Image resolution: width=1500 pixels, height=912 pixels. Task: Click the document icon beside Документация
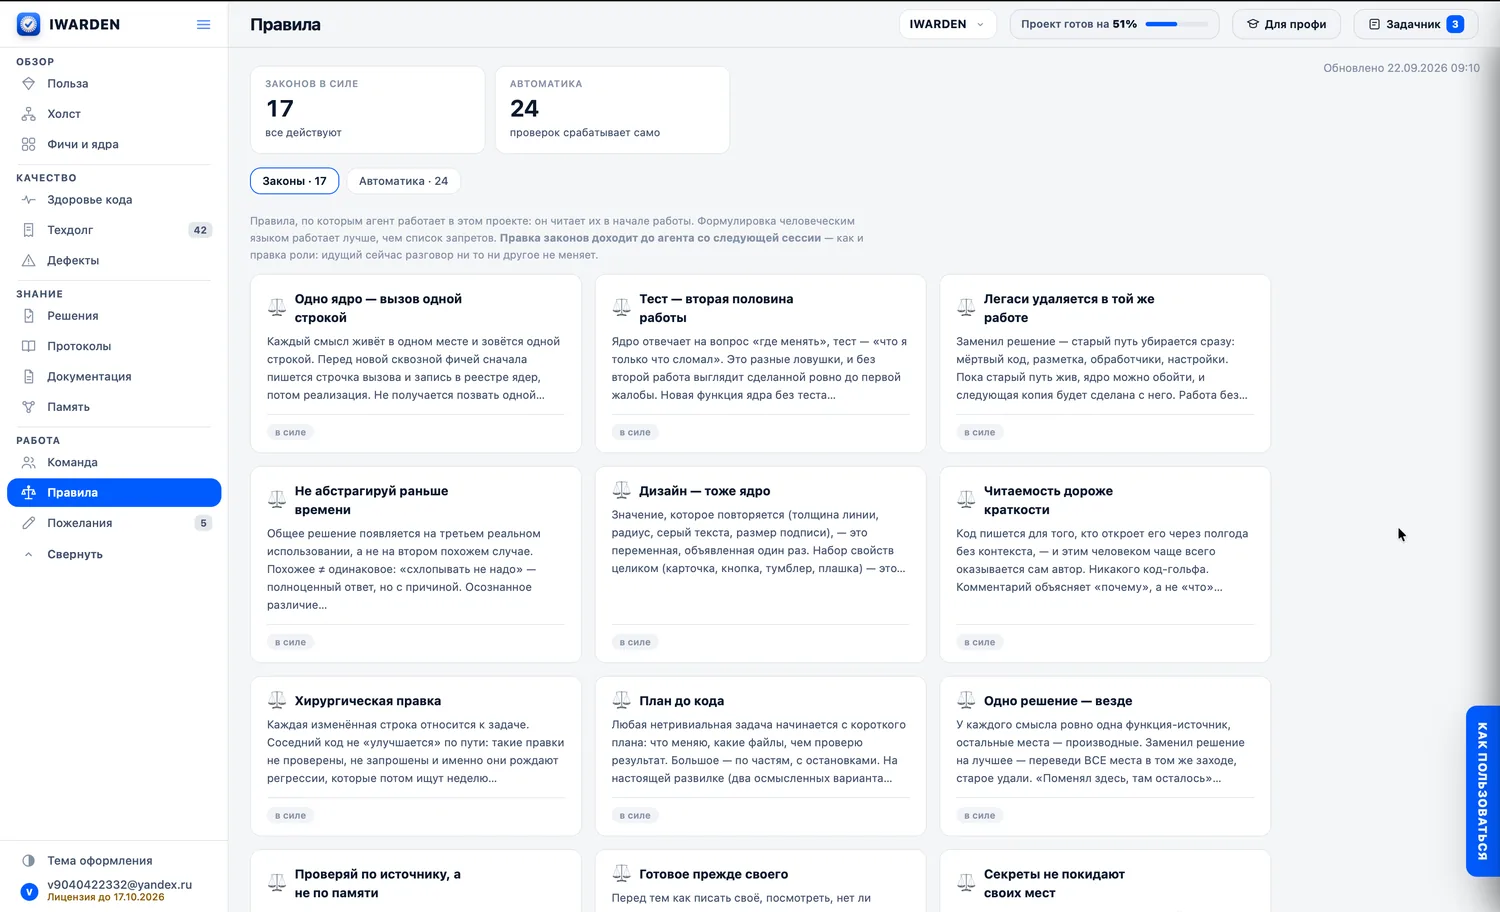[x=29, y=376]
